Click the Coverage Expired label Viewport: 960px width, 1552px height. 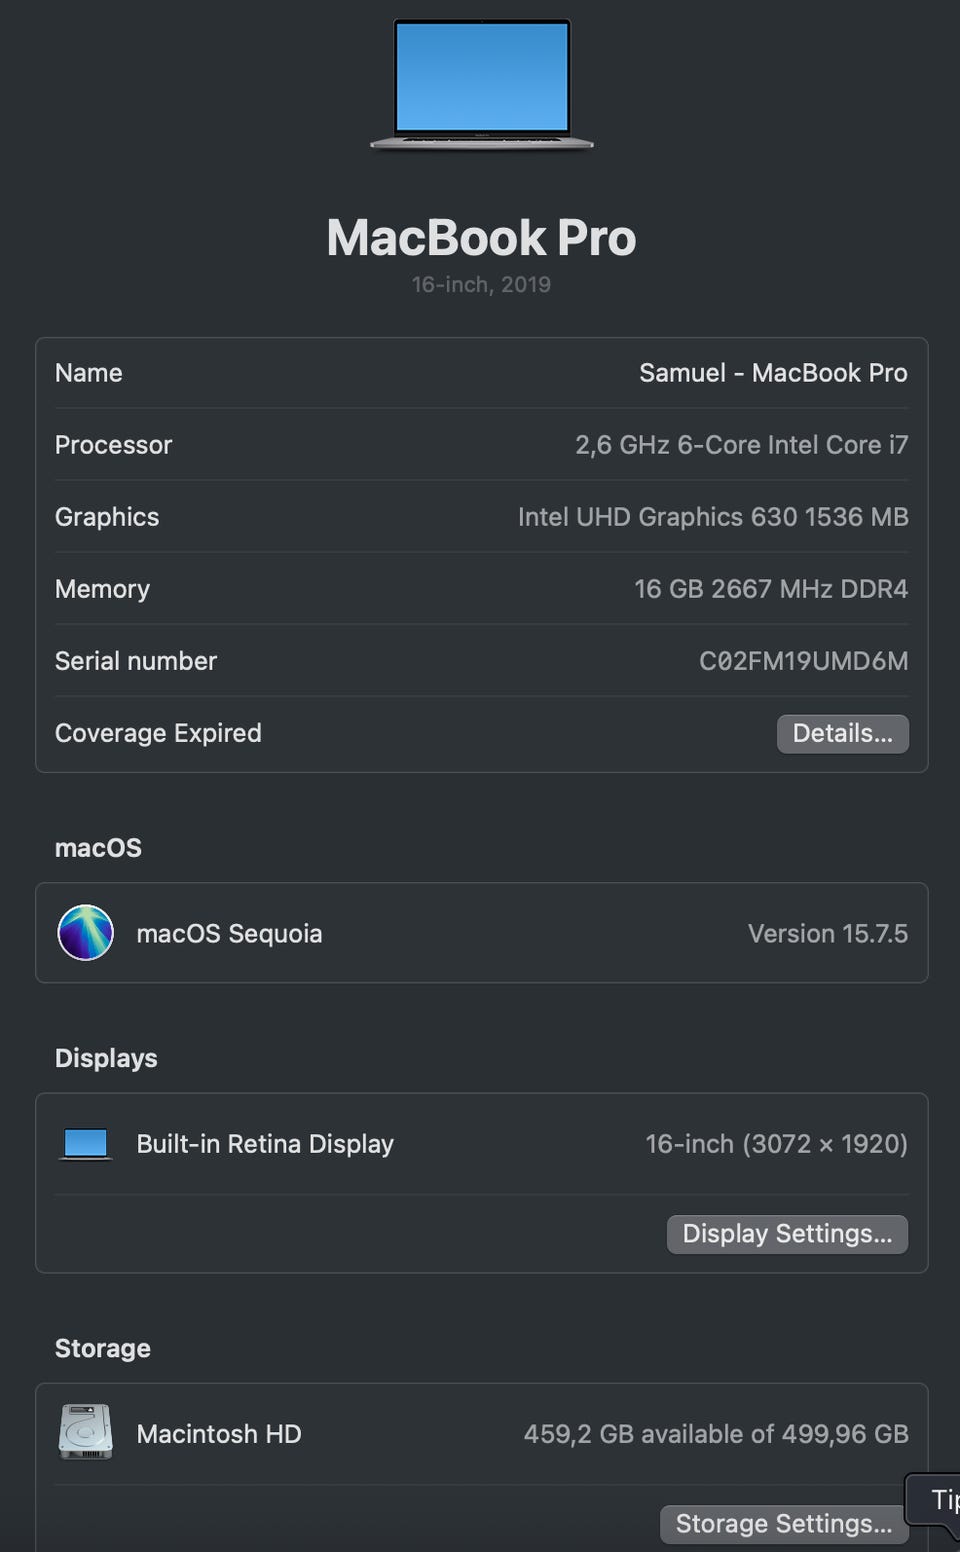coord(158,733)
